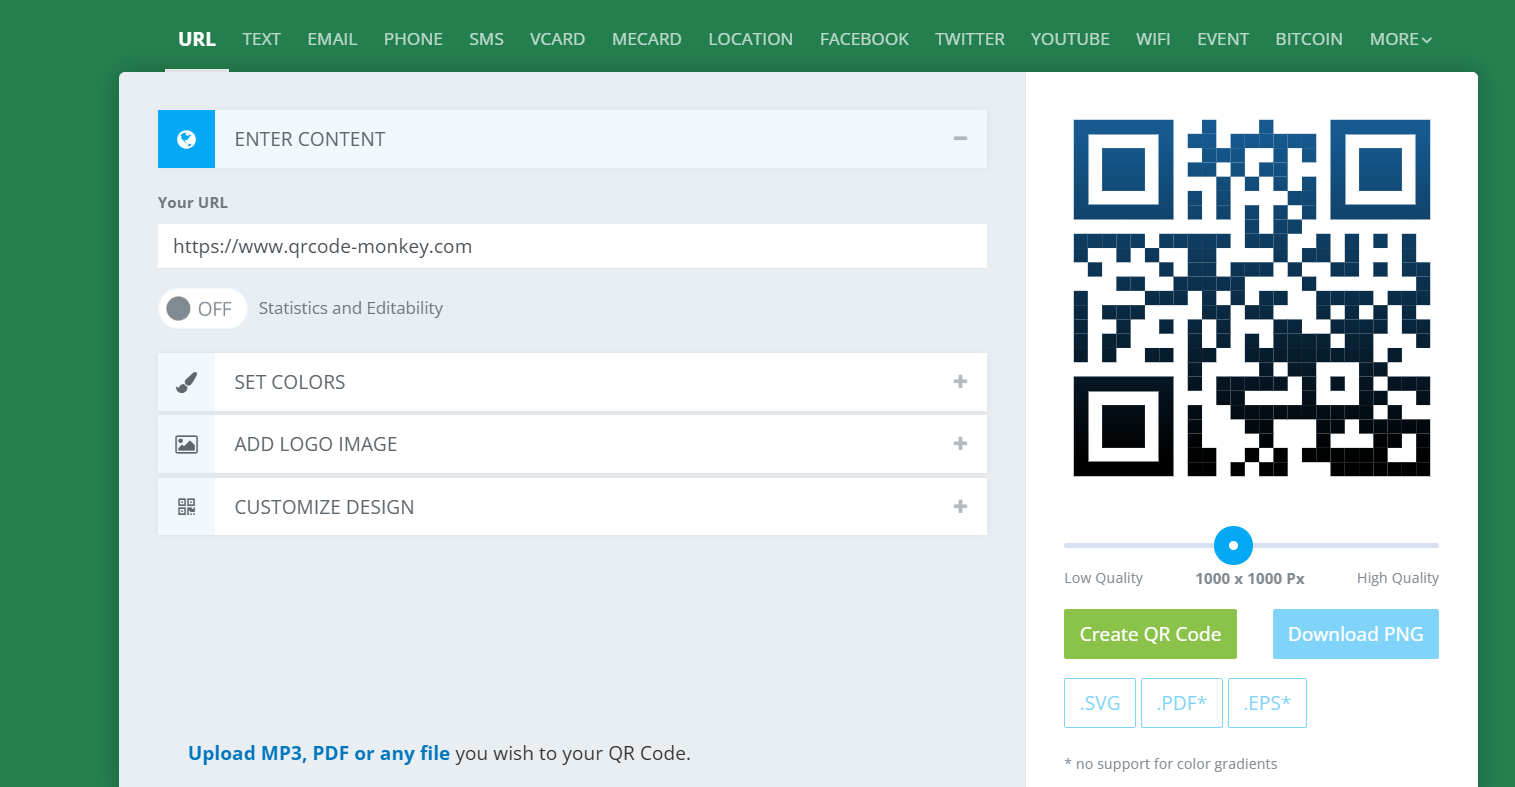1515x787 pixels.
Task: Click the Download PNG button
Action: (1355, 634)
